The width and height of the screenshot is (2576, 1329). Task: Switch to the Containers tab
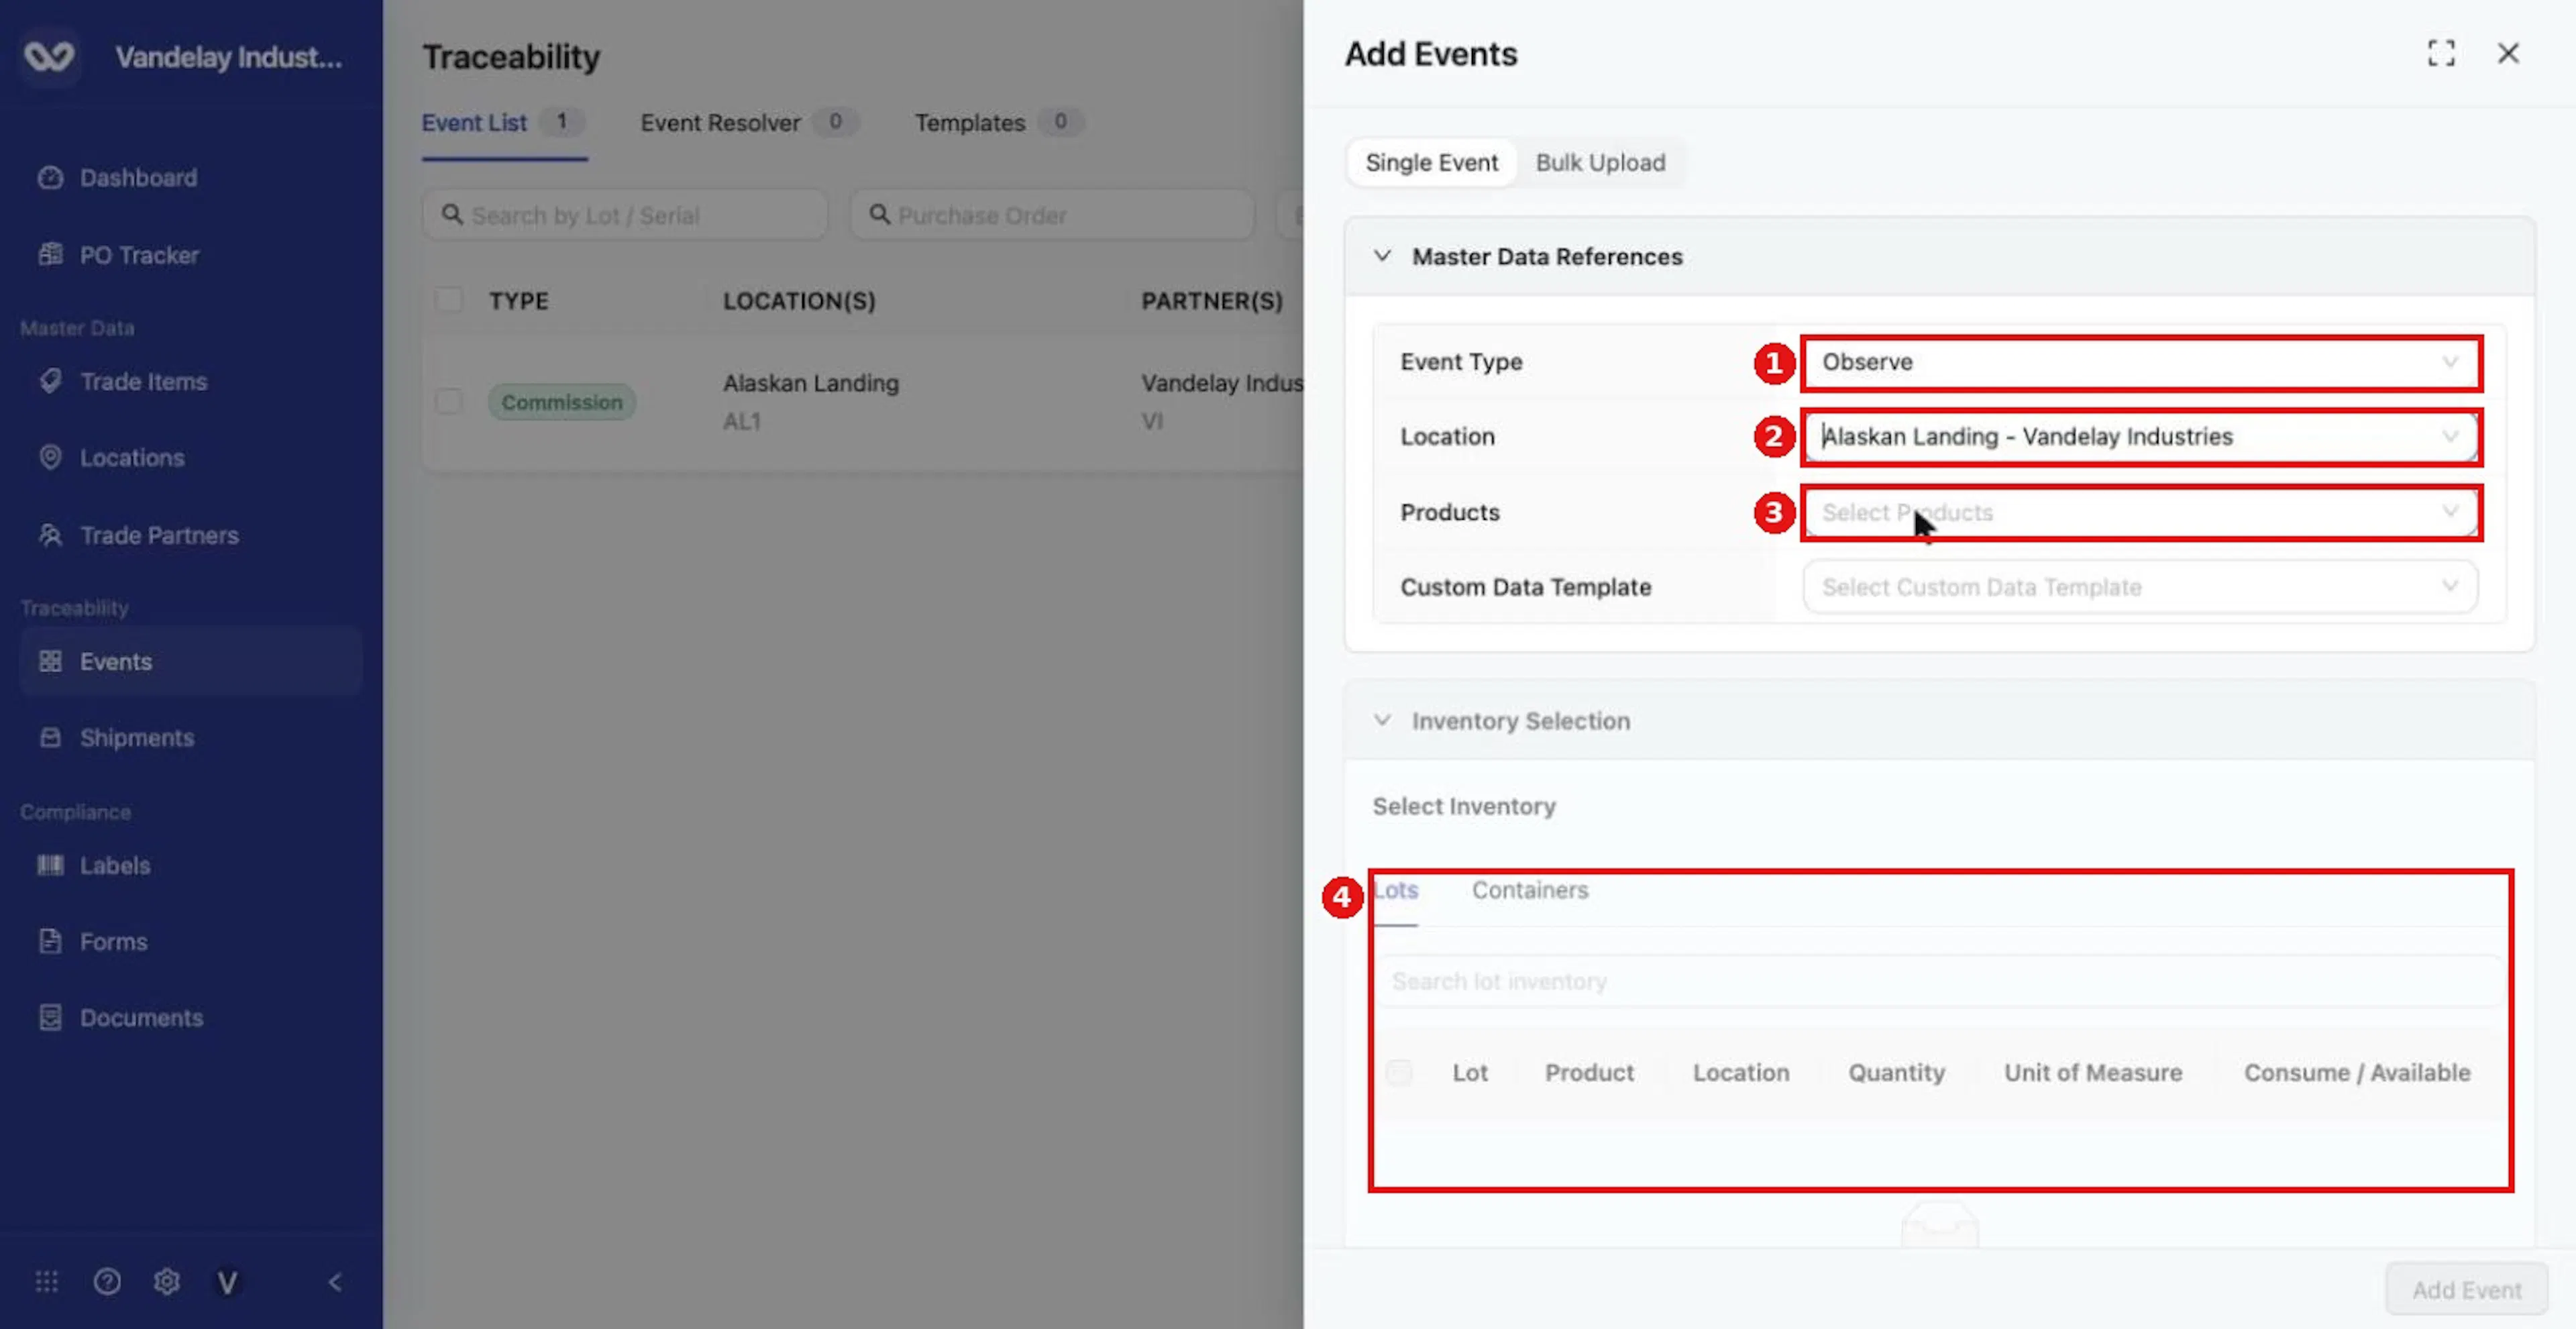(1529, 890)
